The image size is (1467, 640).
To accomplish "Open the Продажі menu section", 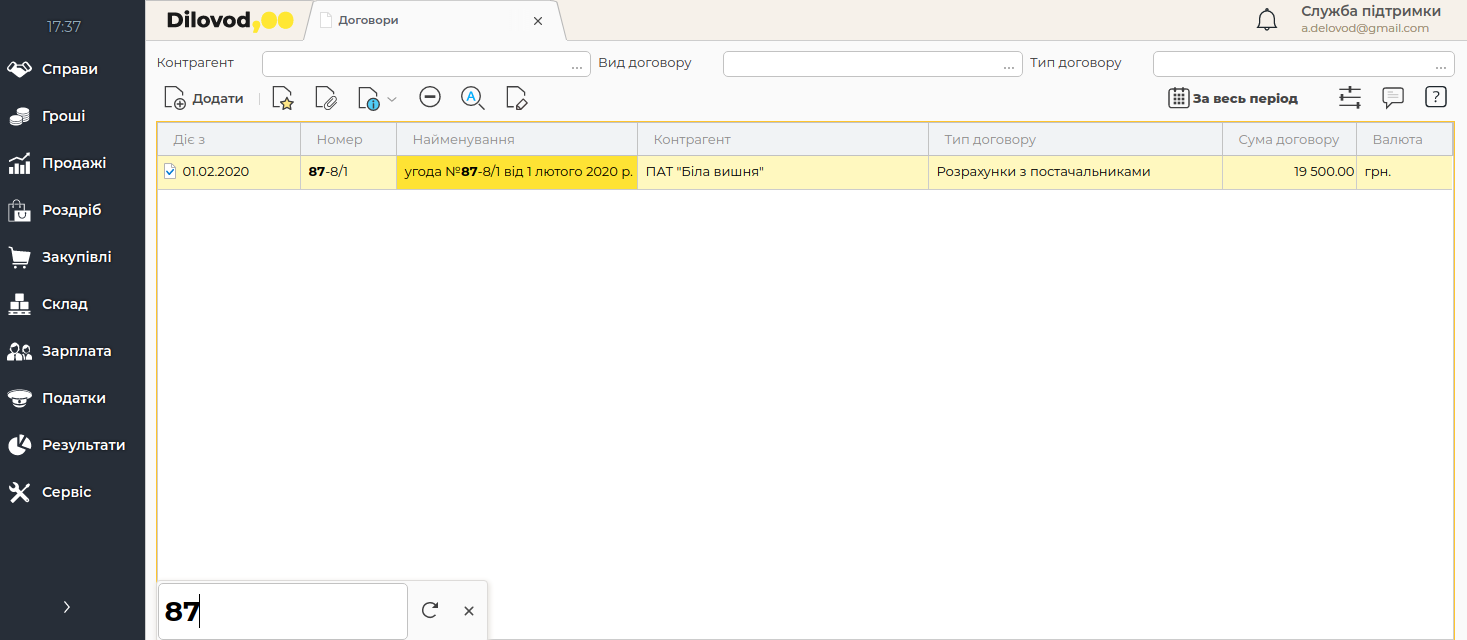I will click(x=72, y=163).
